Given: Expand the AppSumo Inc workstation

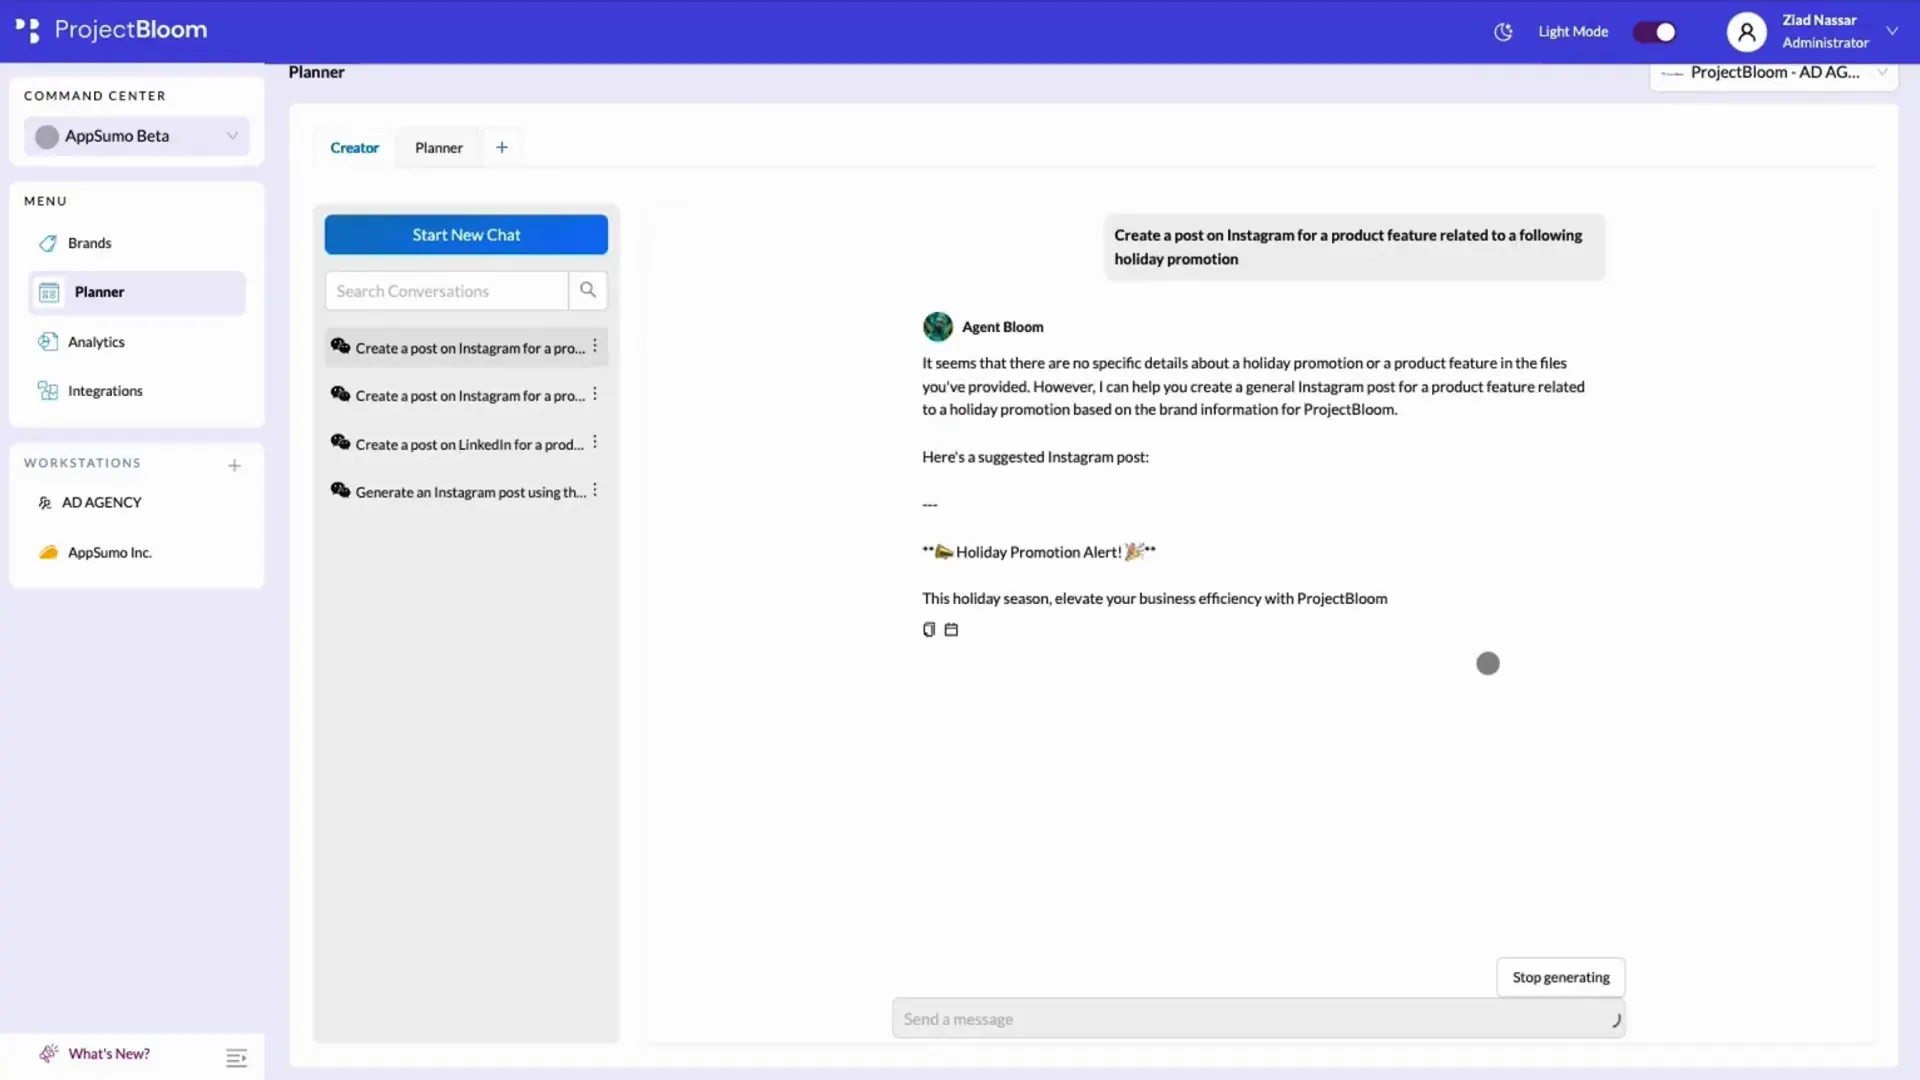Looking at the screenshot, I should (x=108, y=553).
